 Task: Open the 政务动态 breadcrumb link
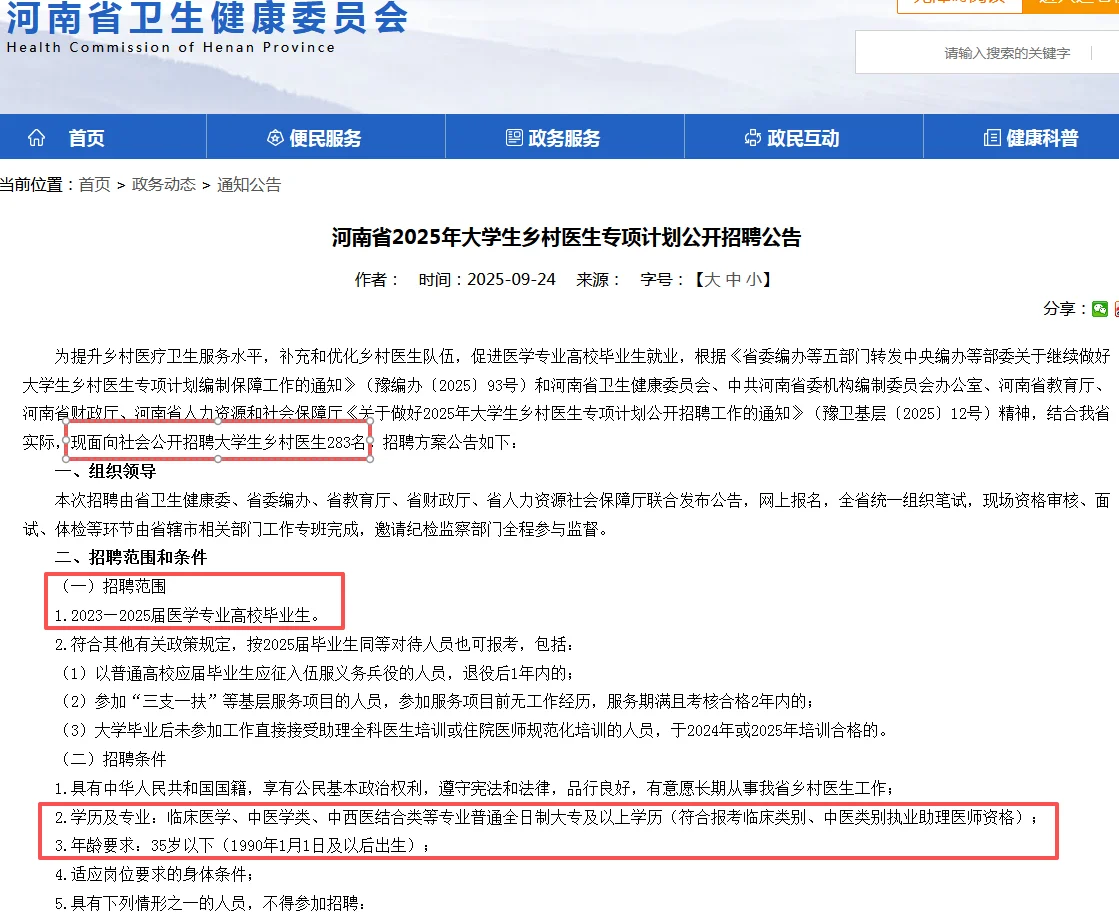[164, 184]
